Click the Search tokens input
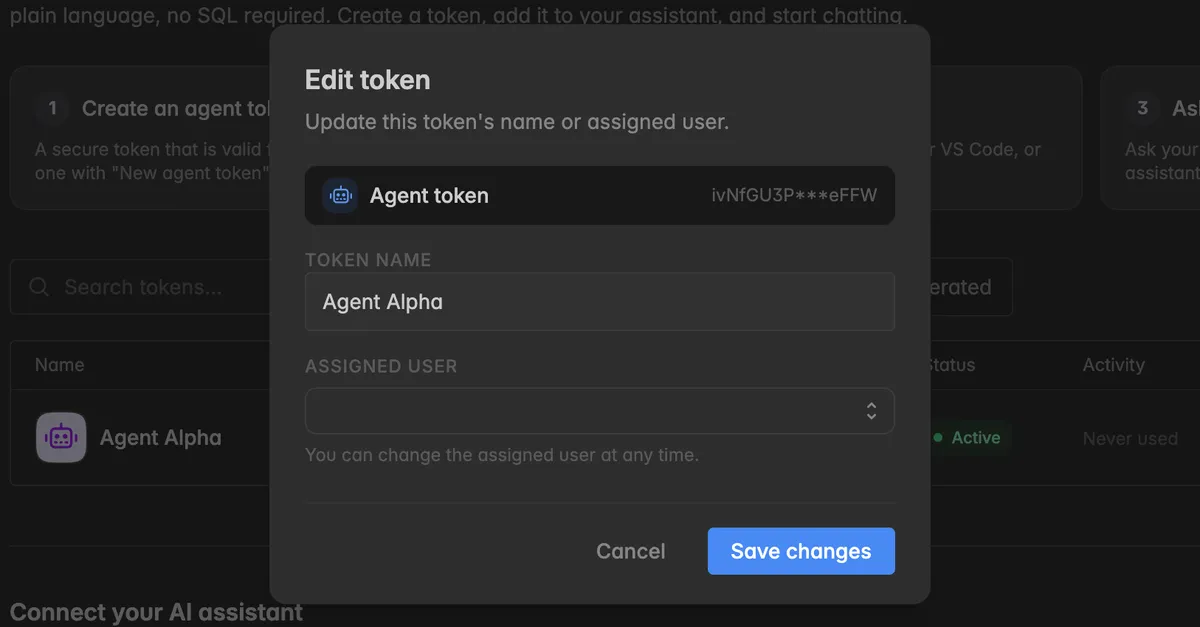The width and height of the screenshot is (1200, 627). tap(140, 287)
